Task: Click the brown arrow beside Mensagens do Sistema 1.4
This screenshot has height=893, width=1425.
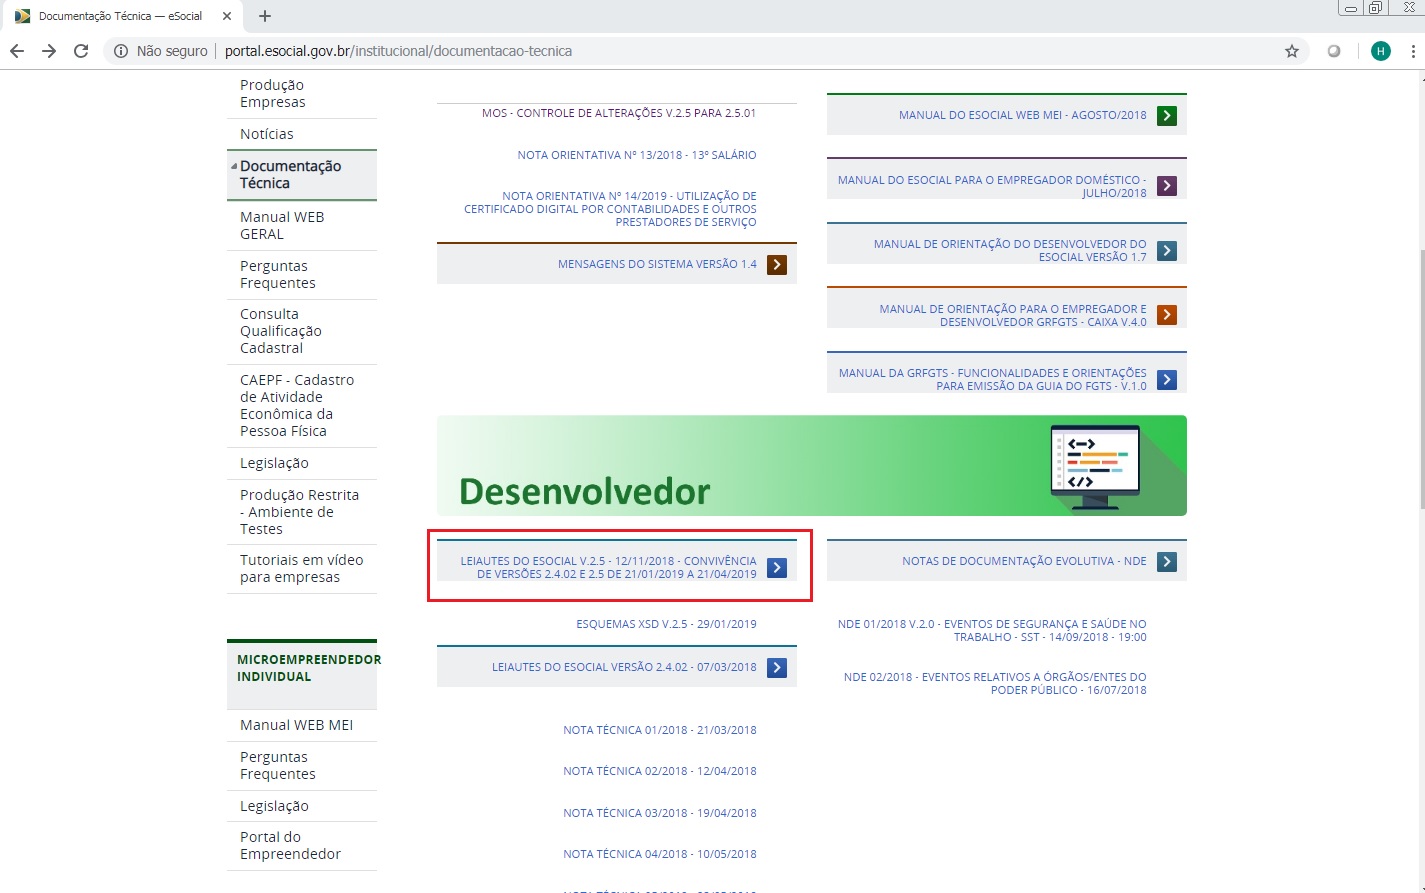Action: [777, 265]
